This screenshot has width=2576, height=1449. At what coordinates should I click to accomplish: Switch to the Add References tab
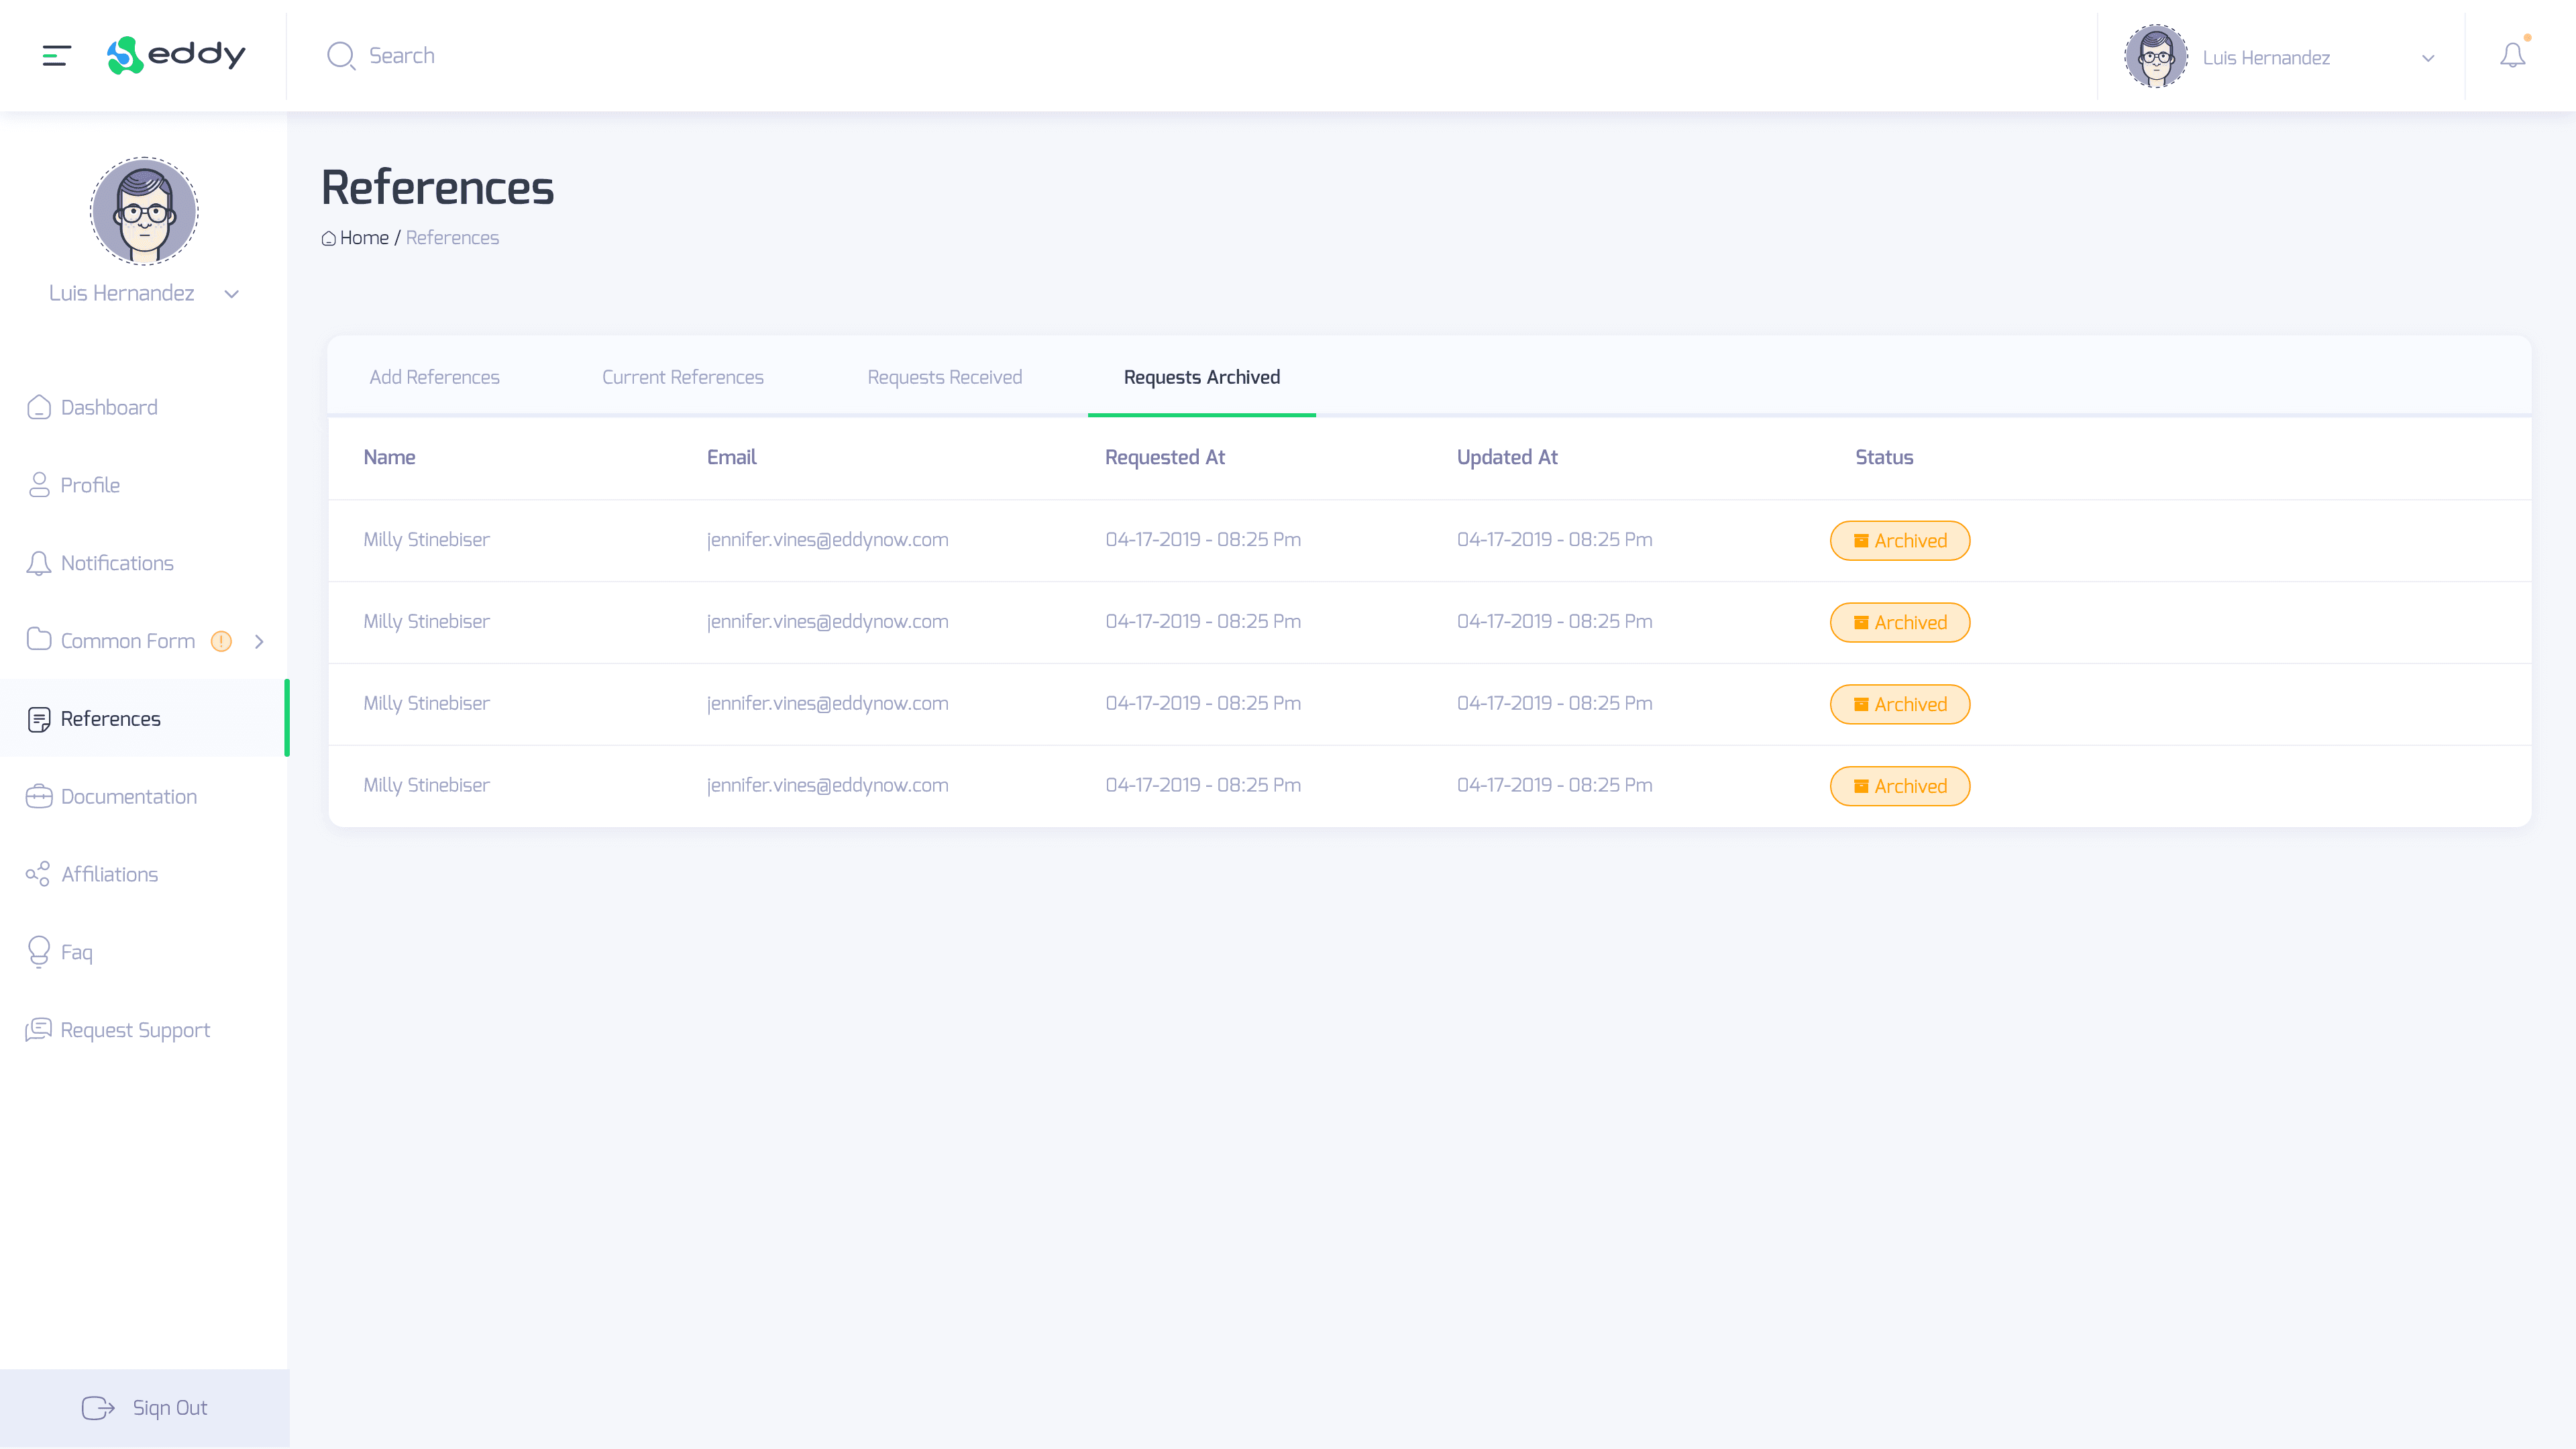pyautogui.click(x=434, y=377)
